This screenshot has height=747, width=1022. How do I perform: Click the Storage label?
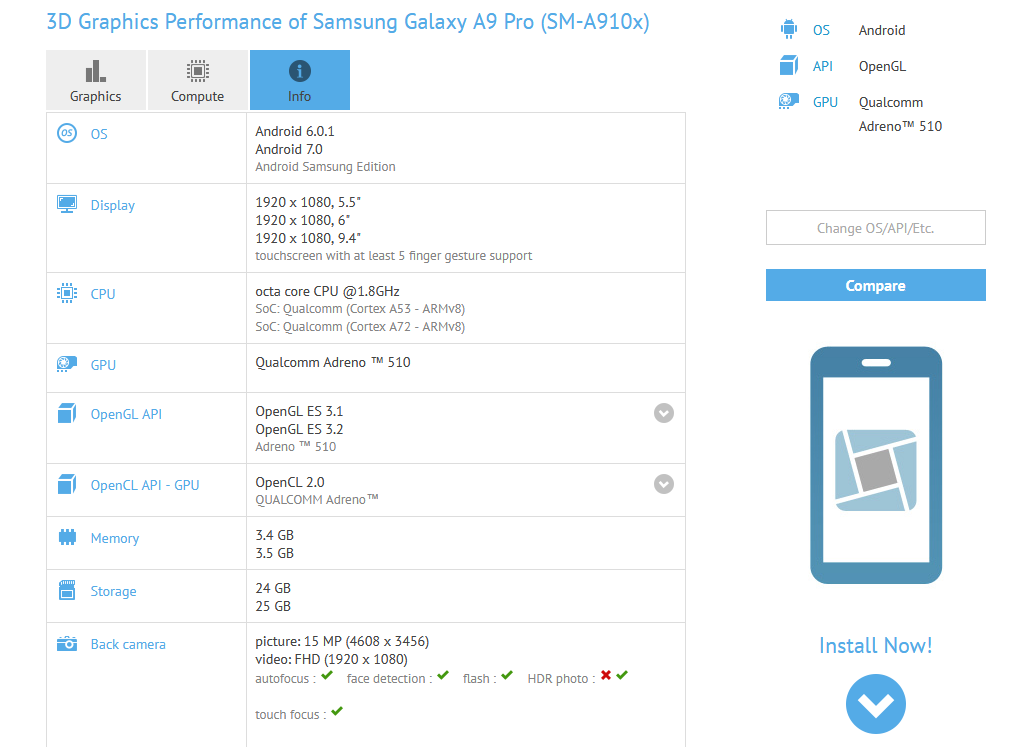tap(113, 591)
